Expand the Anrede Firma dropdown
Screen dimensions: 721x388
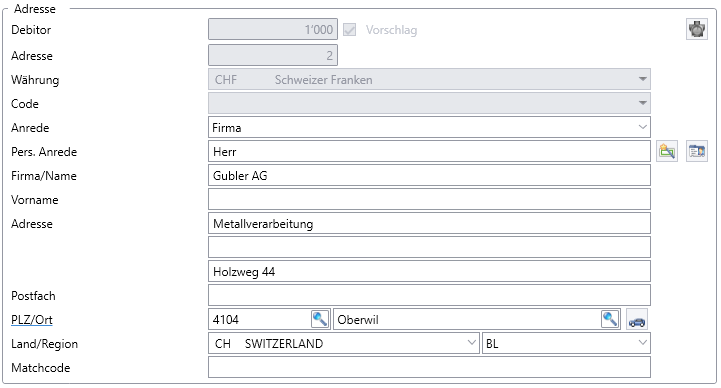(x=643, y=127)
